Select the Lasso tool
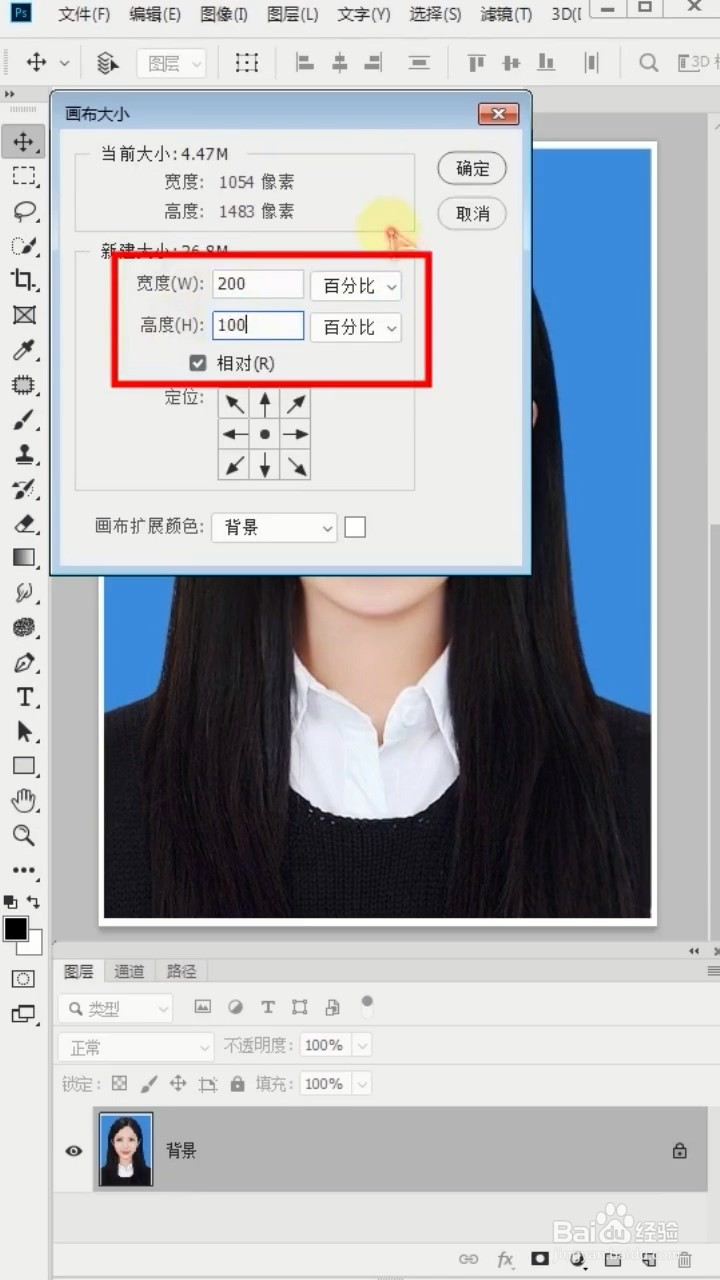The width and height of the screenshot is (720, 1280). [24, 211]
